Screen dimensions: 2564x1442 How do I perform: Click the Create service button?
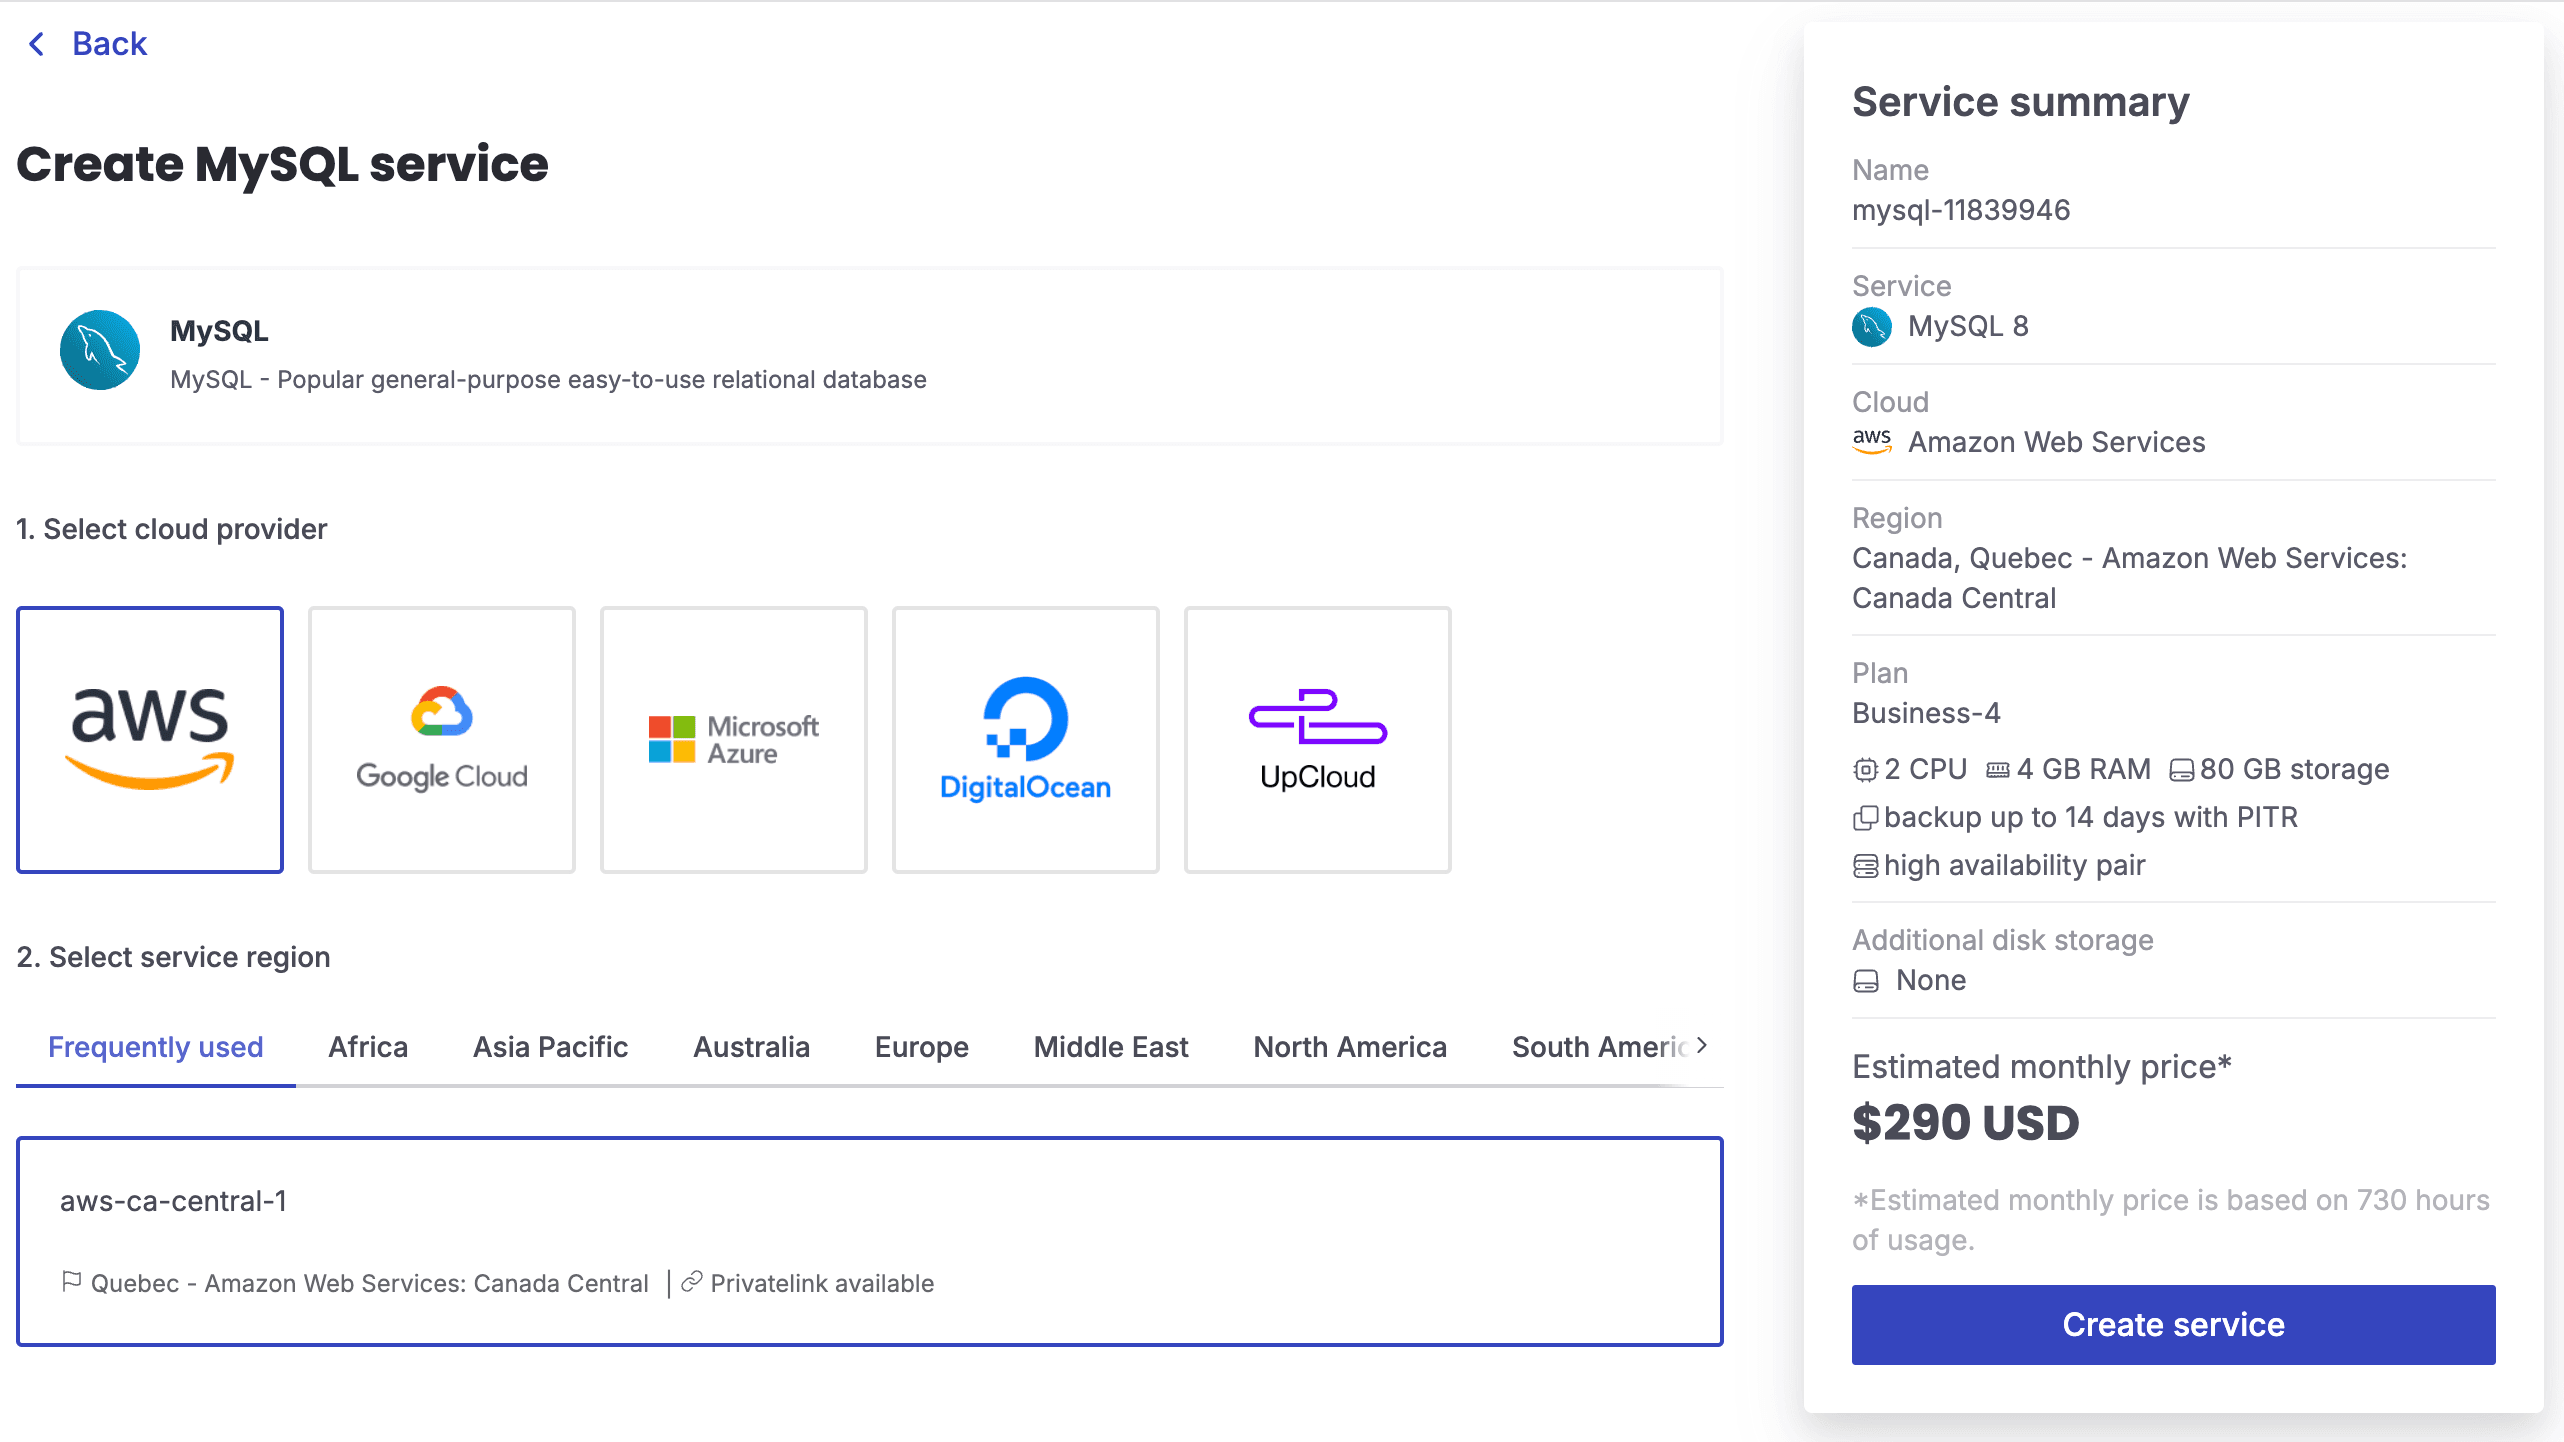pyautogui.click(x=2173, y=1324)
